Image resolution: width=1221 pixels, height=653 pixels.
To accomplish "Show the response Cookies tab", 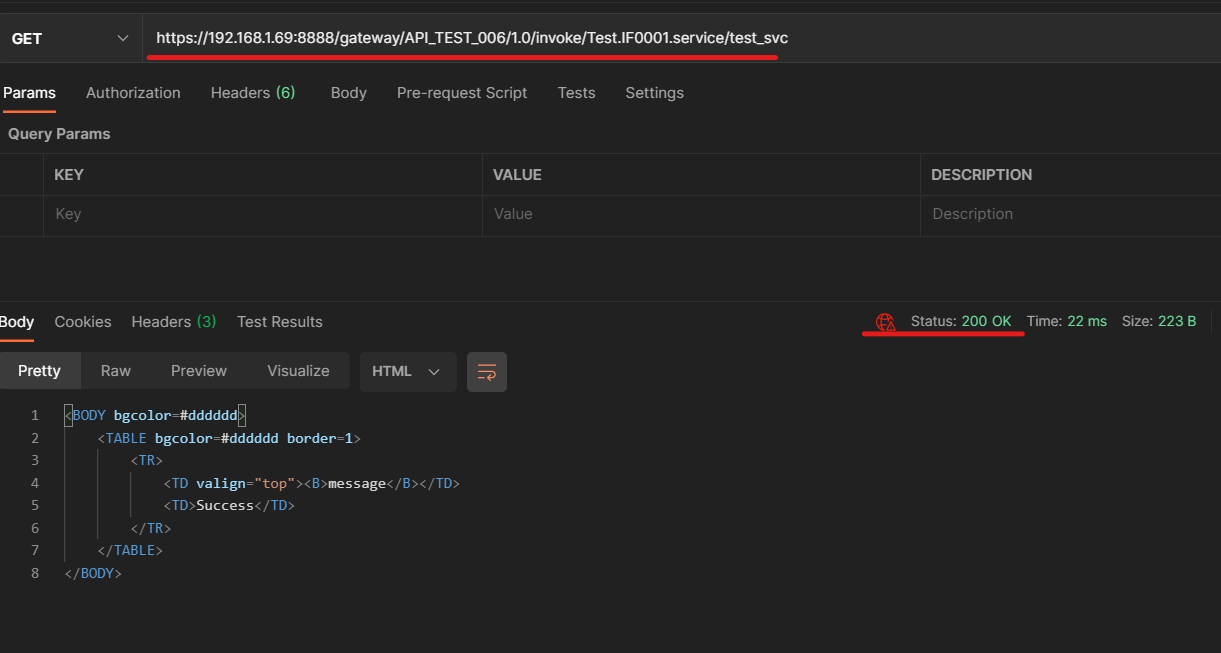I will click(83, 322).
